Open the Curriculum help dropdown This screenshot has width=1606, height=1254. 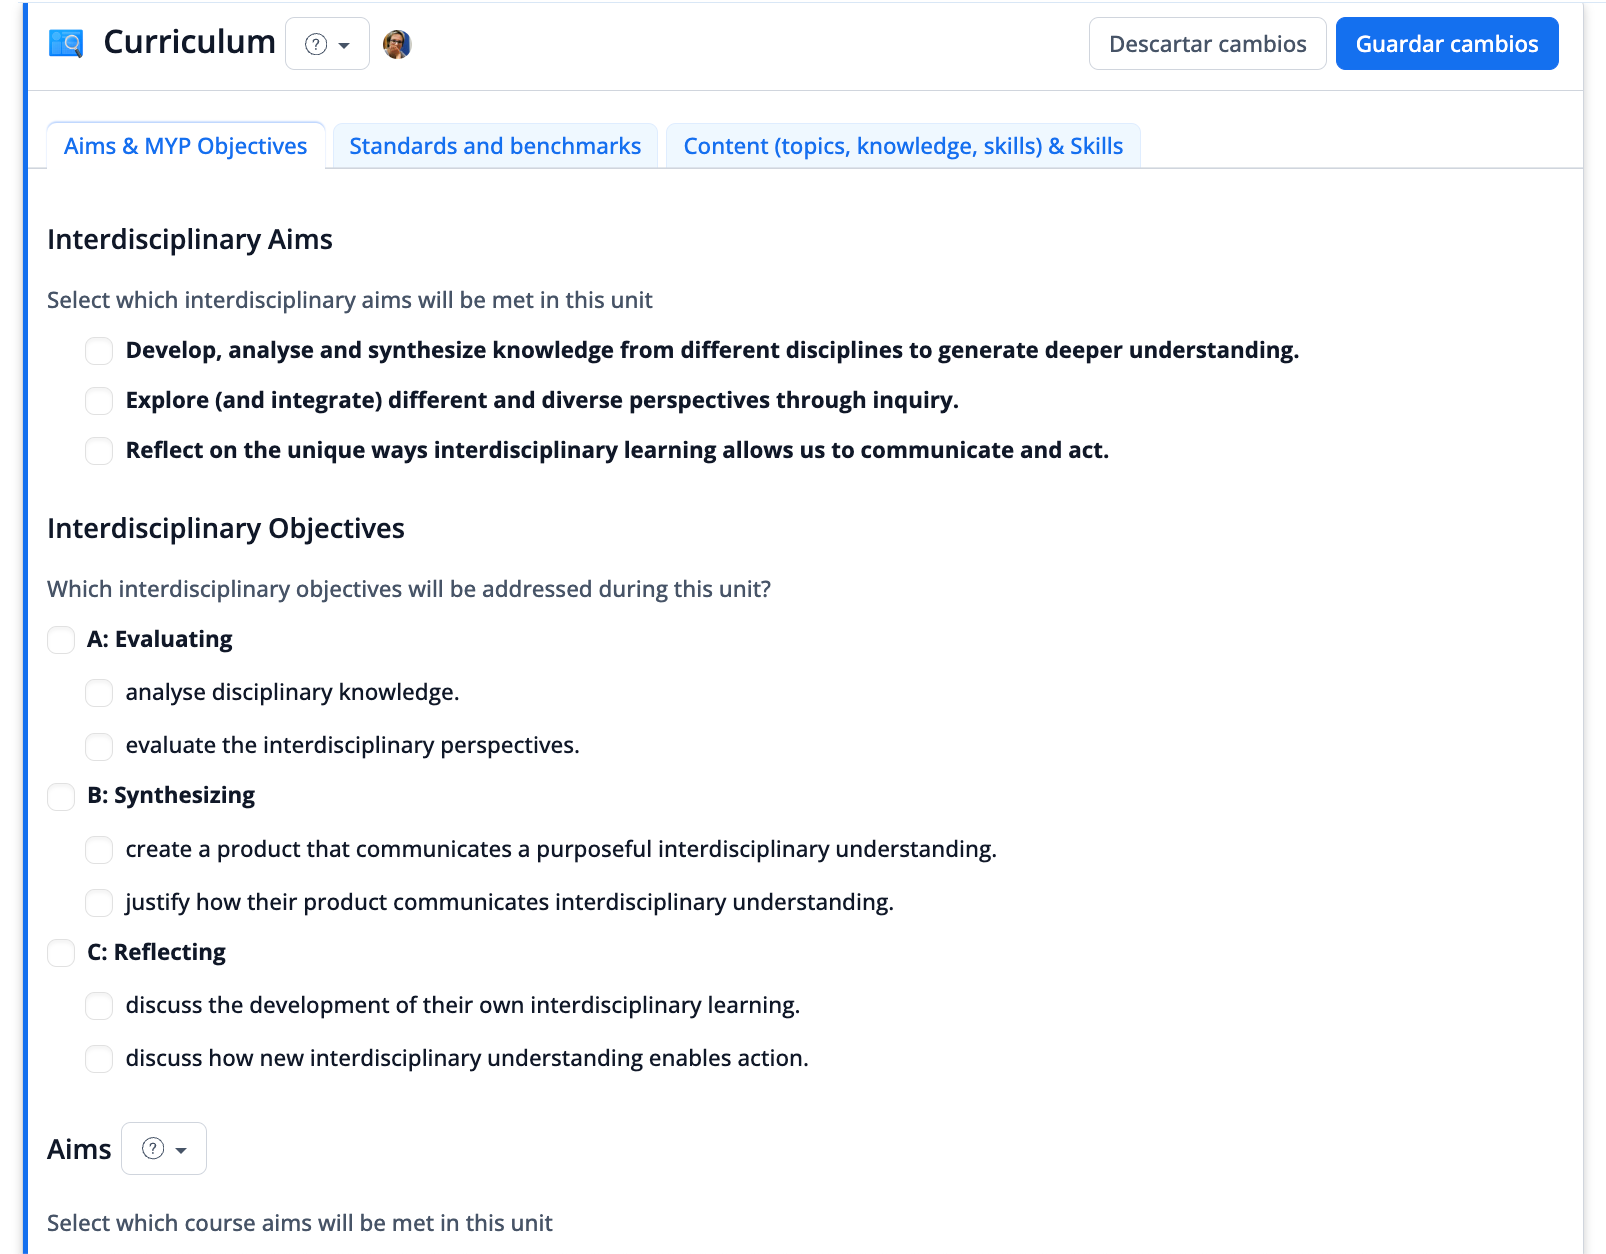pyautogui.click(x=327, y=44)
